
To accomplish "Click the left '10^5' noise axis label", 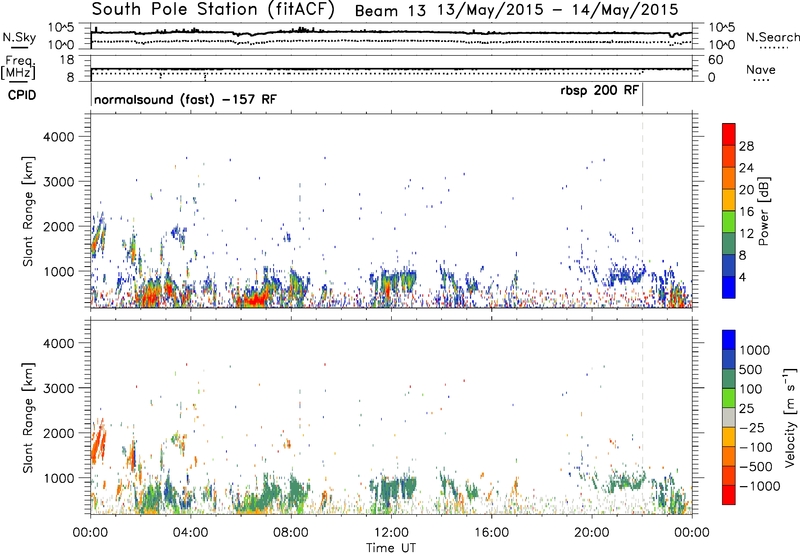I will click(x=61, y=28).
